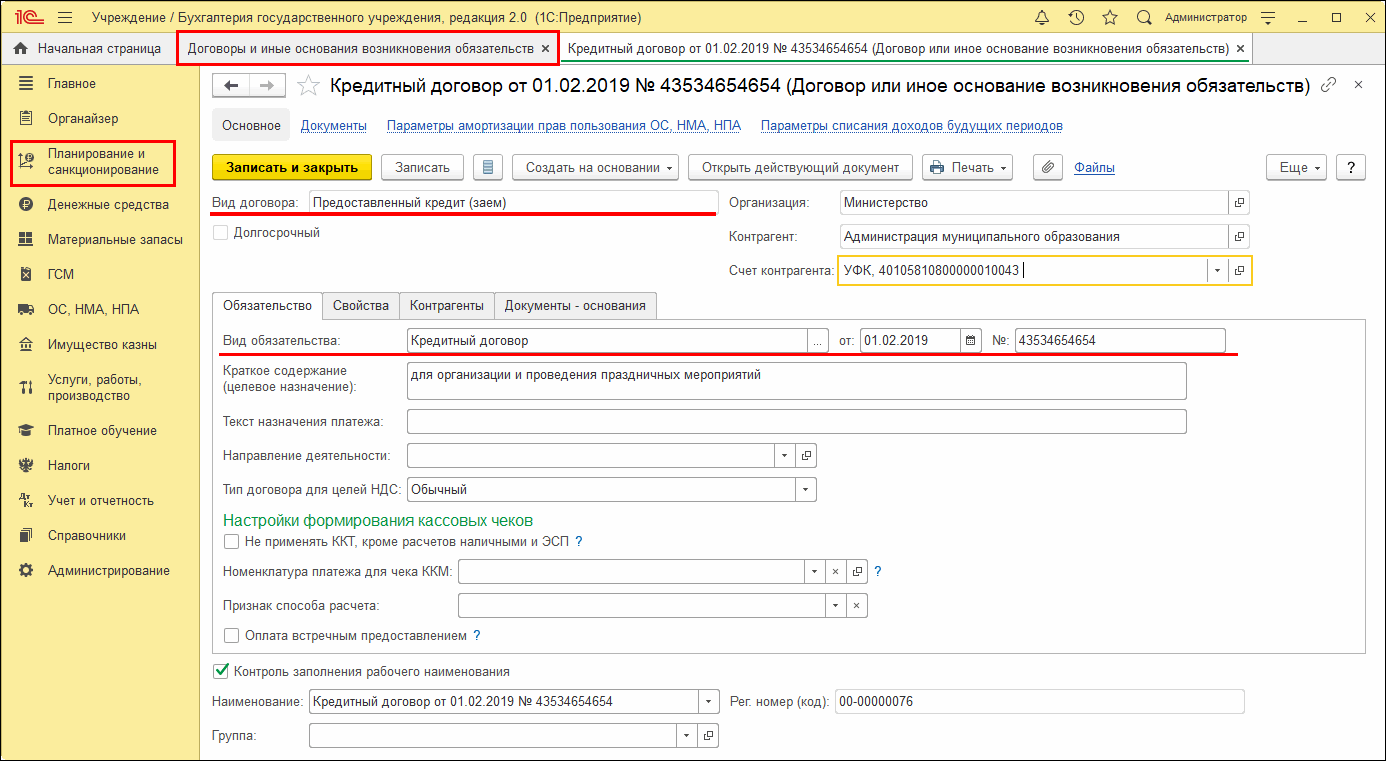1386x761 pixels.
Task: Open Контрагент field's open-form icon
Action: click(1240, 237)
